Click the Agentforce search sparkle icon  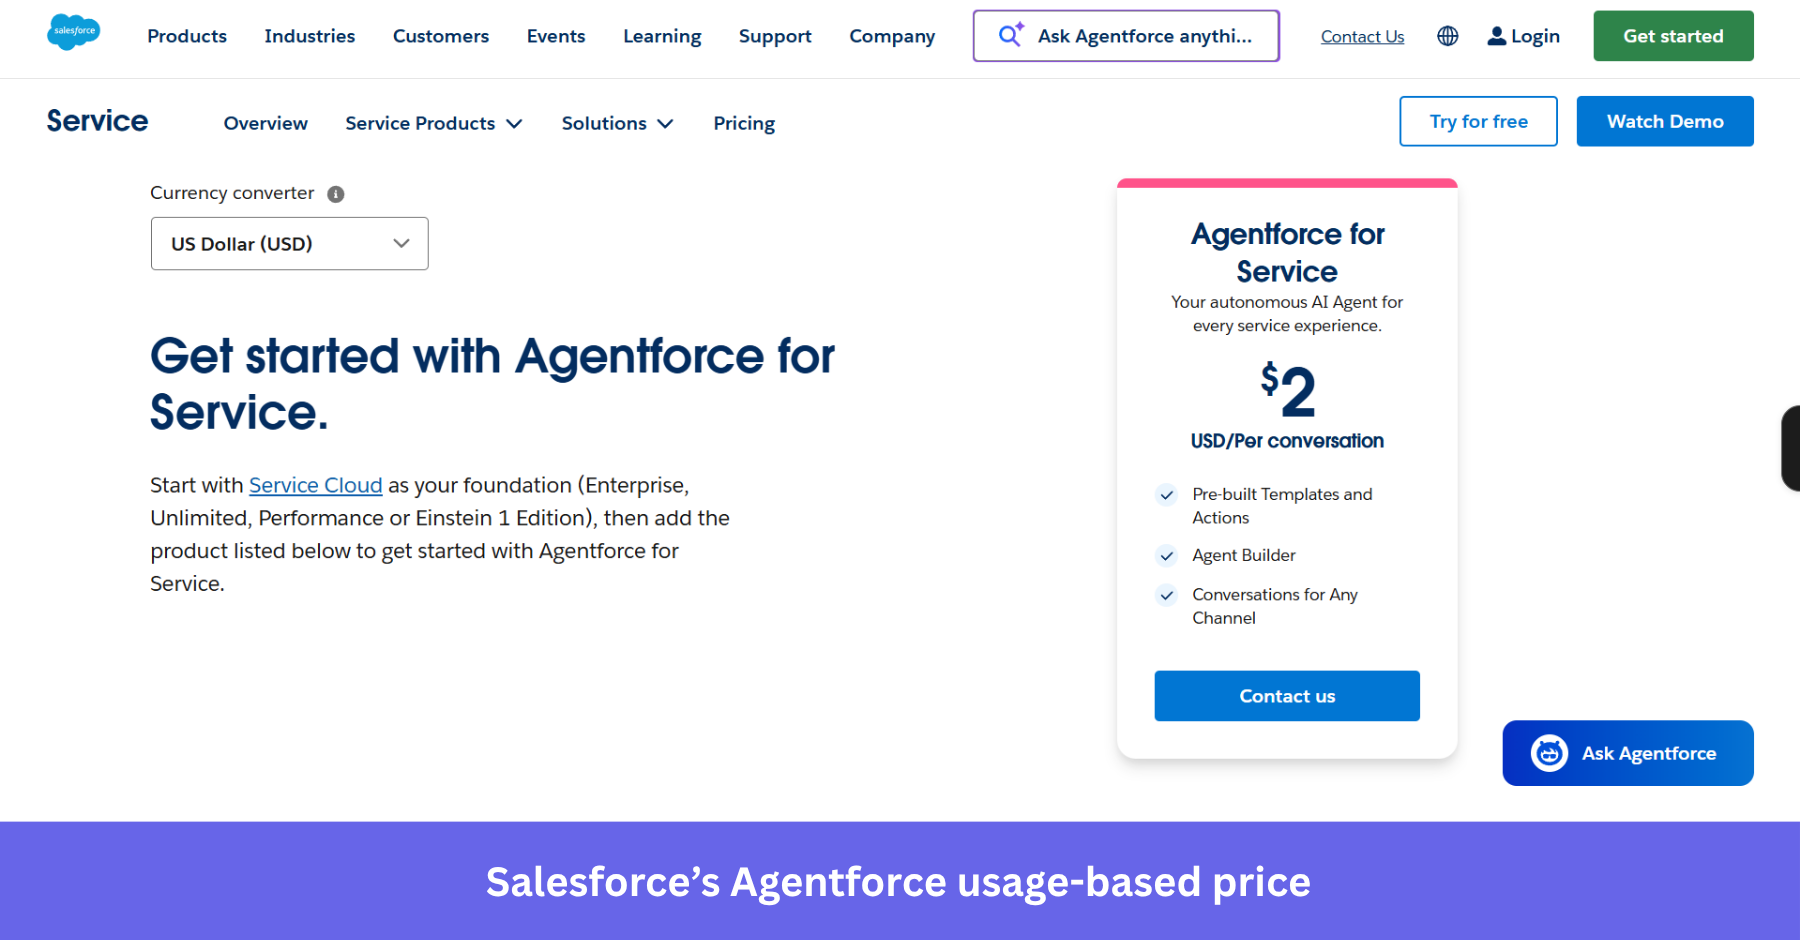[x=1011, y=35]
